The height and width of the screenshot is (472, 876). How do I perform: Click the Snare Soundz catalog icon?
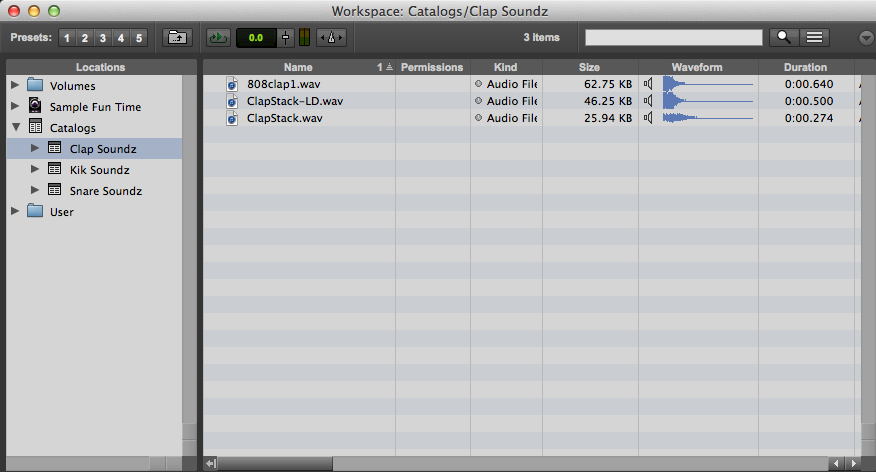(54, 190)
